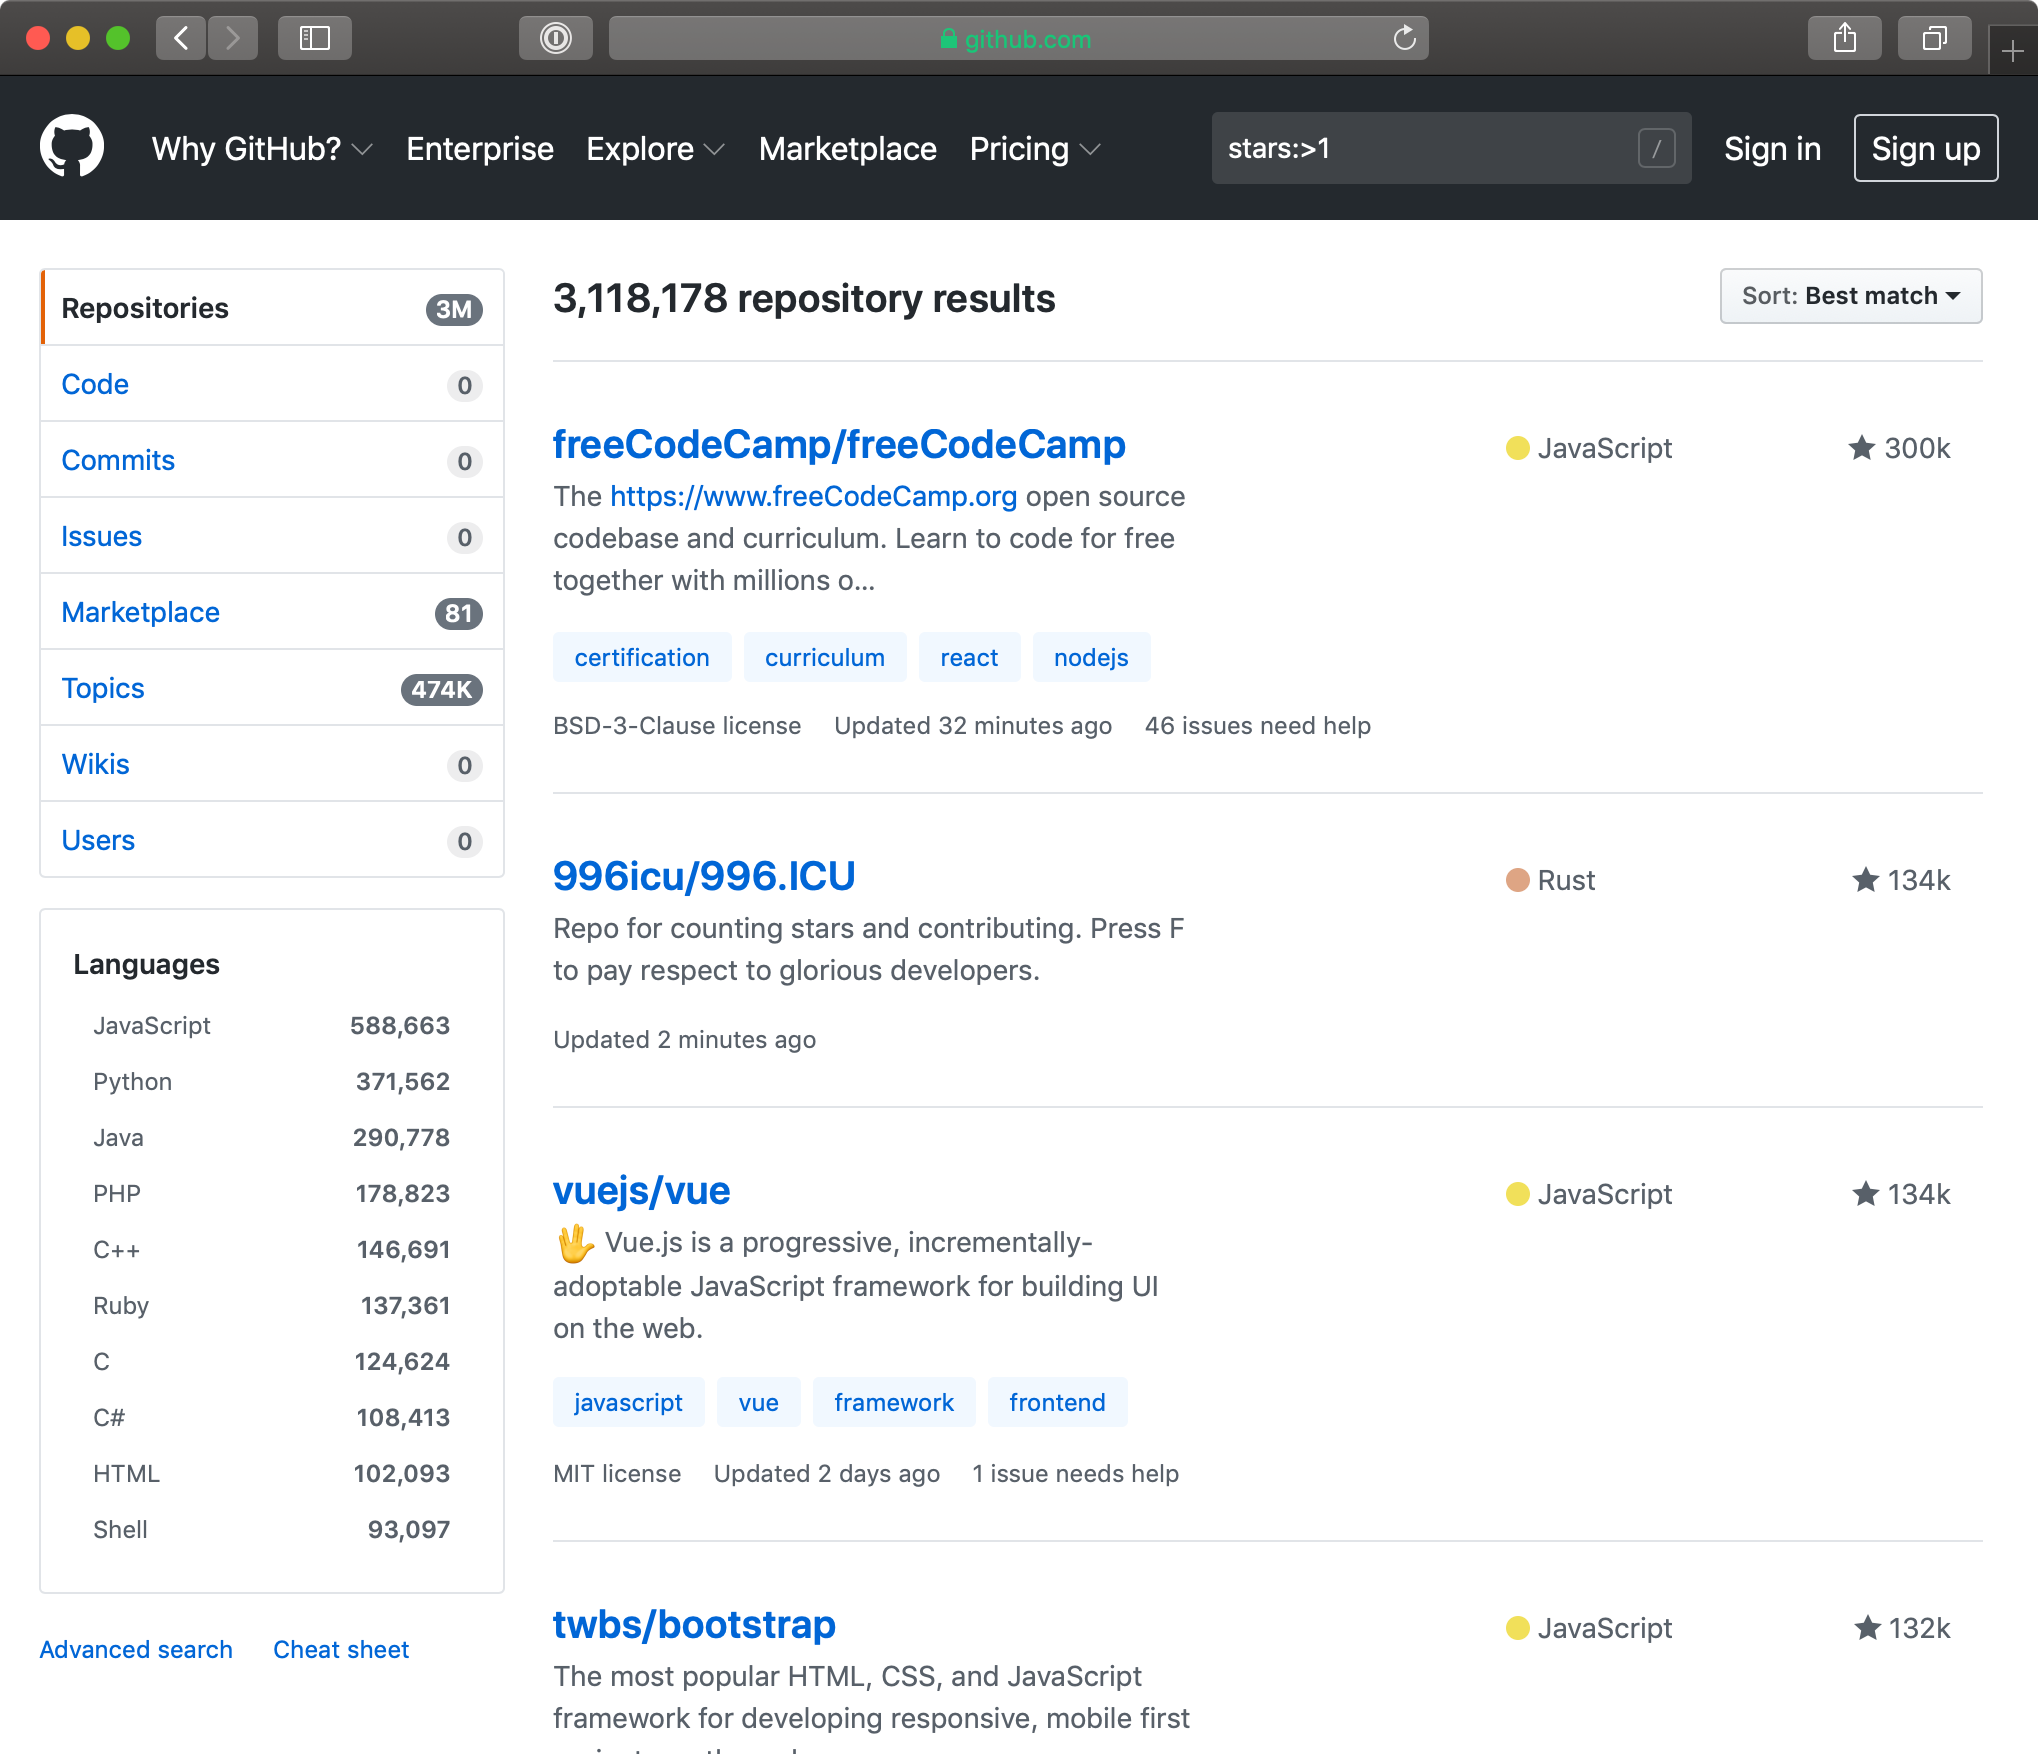The image size is (2038, 1754).
Task: Select the Marketplace filter with 81 results
Action: pos(272,612)
